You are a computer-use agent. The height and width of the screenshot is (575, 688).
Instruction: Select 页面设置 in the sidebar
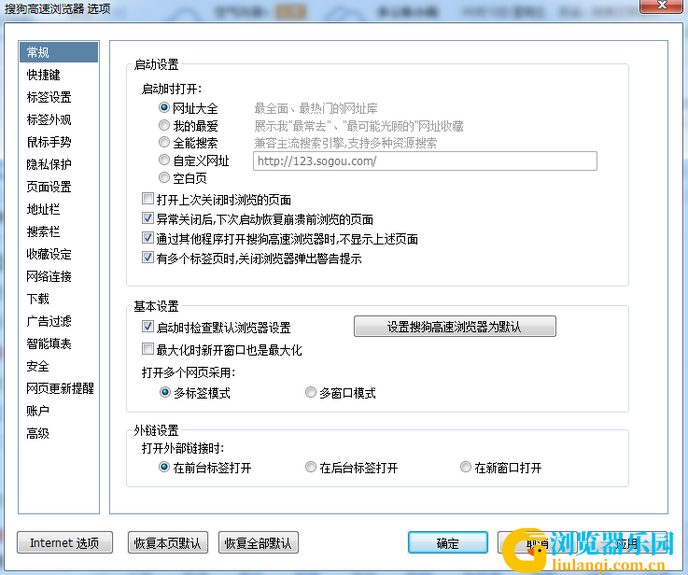[49, 187]
